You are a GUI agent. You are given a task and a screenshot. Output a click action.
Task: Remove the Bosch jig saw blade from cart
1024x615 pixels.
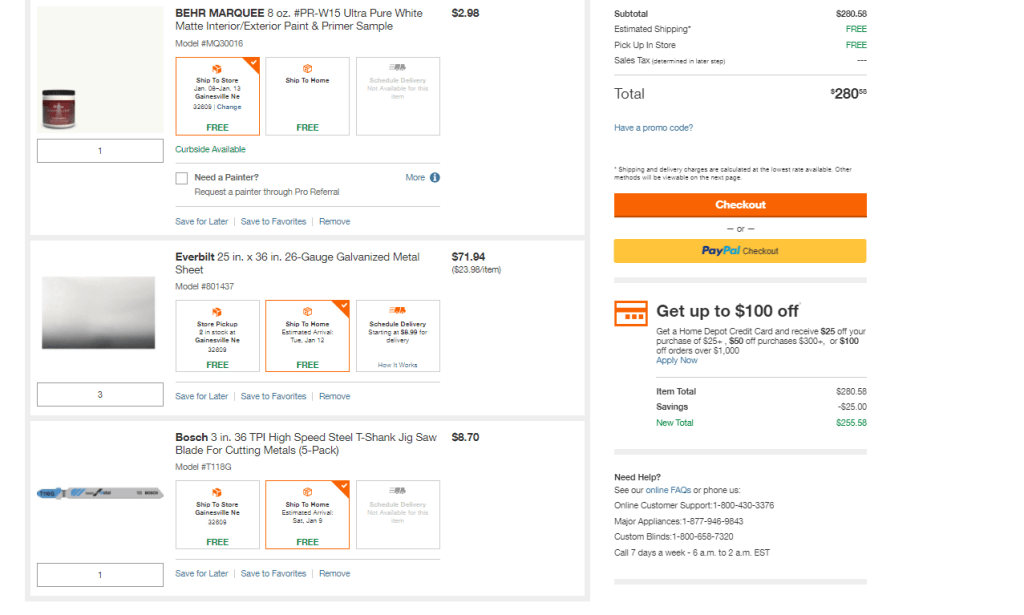(x=334, y=574)
